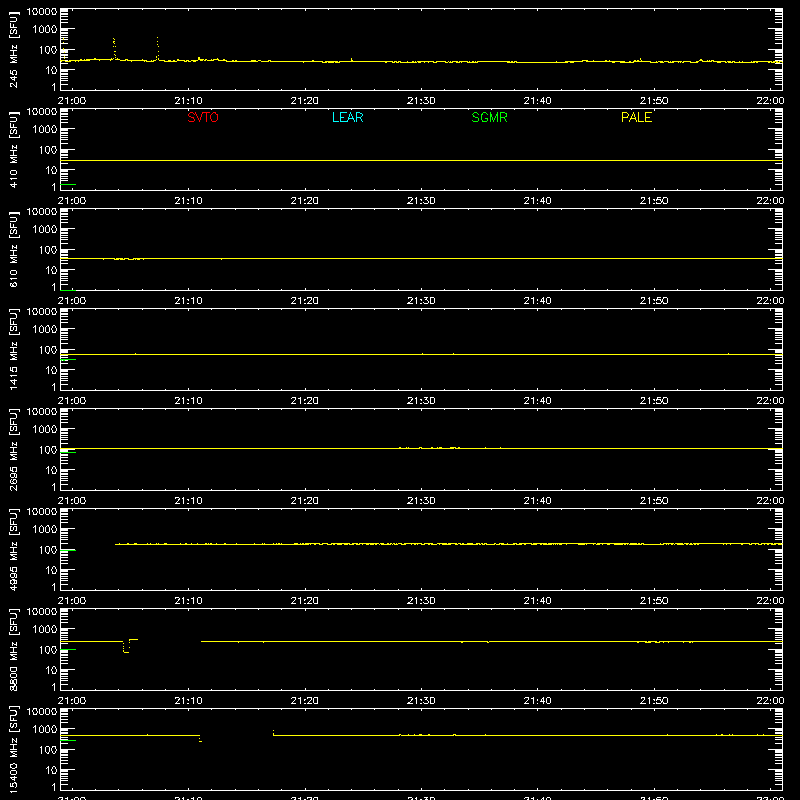Click the 100 tick label on the 610 MHz axis

tap(48, 249)
